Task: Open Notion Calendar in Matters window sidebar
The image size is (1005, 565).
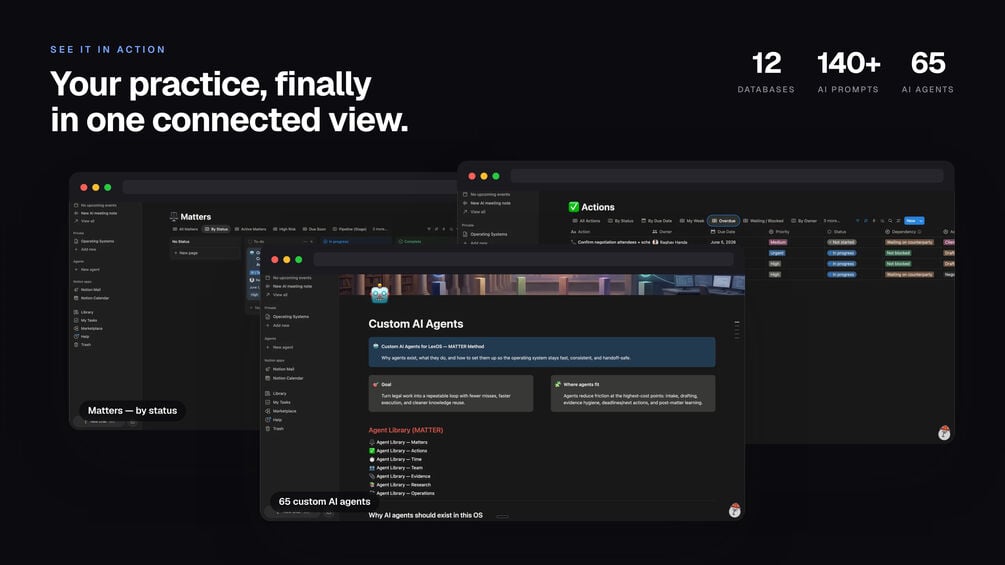Action: tap(92, 298)
